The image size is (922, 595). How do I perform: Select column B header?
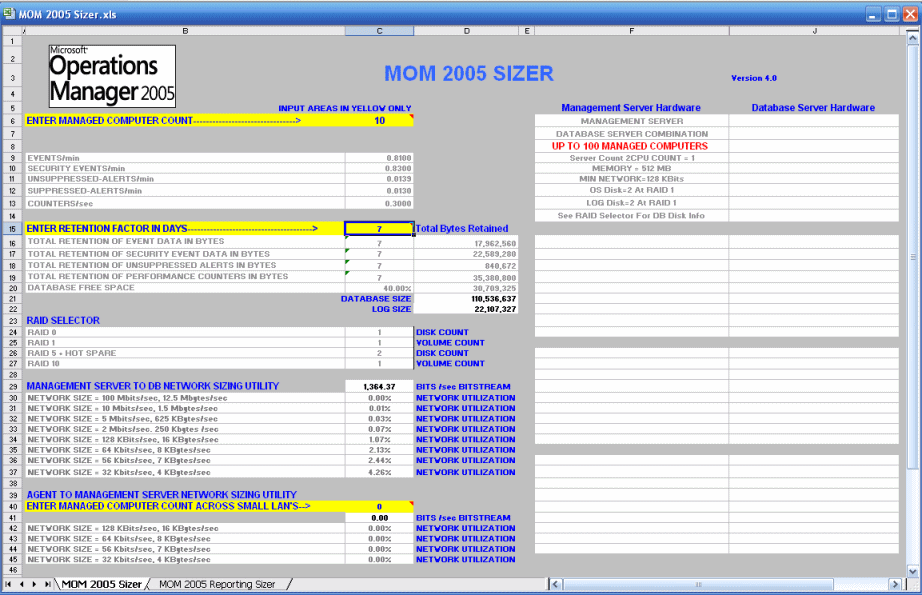click(x=185, y=31)
